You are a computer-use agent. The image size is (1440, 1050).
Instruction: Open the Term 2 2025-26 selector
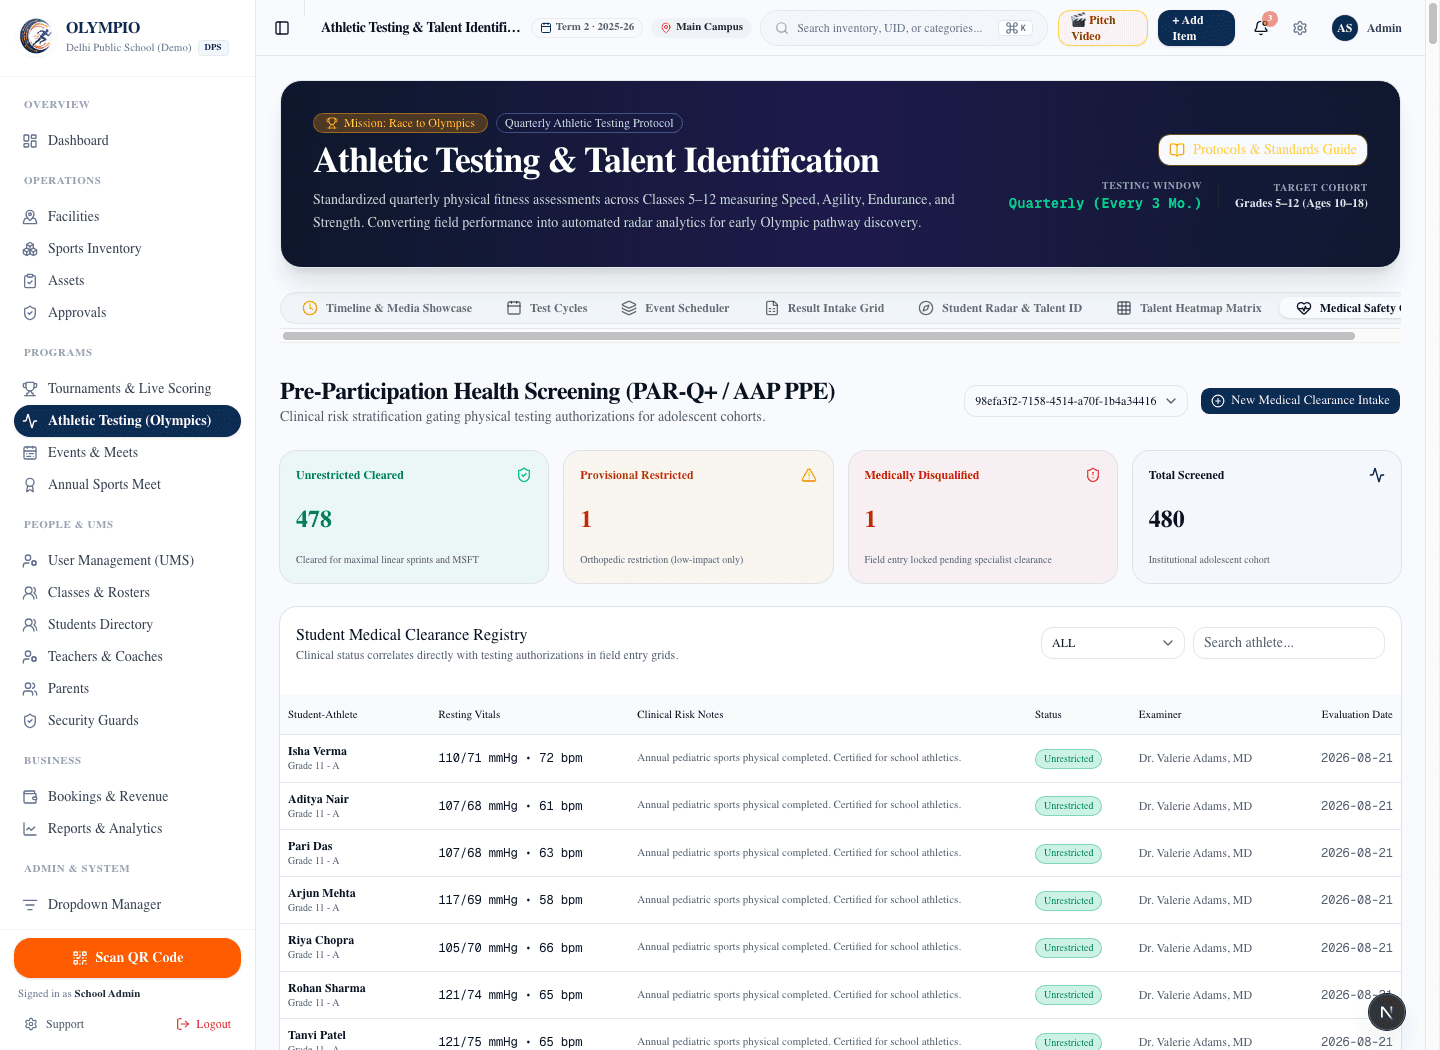click(x=587, y=27)
